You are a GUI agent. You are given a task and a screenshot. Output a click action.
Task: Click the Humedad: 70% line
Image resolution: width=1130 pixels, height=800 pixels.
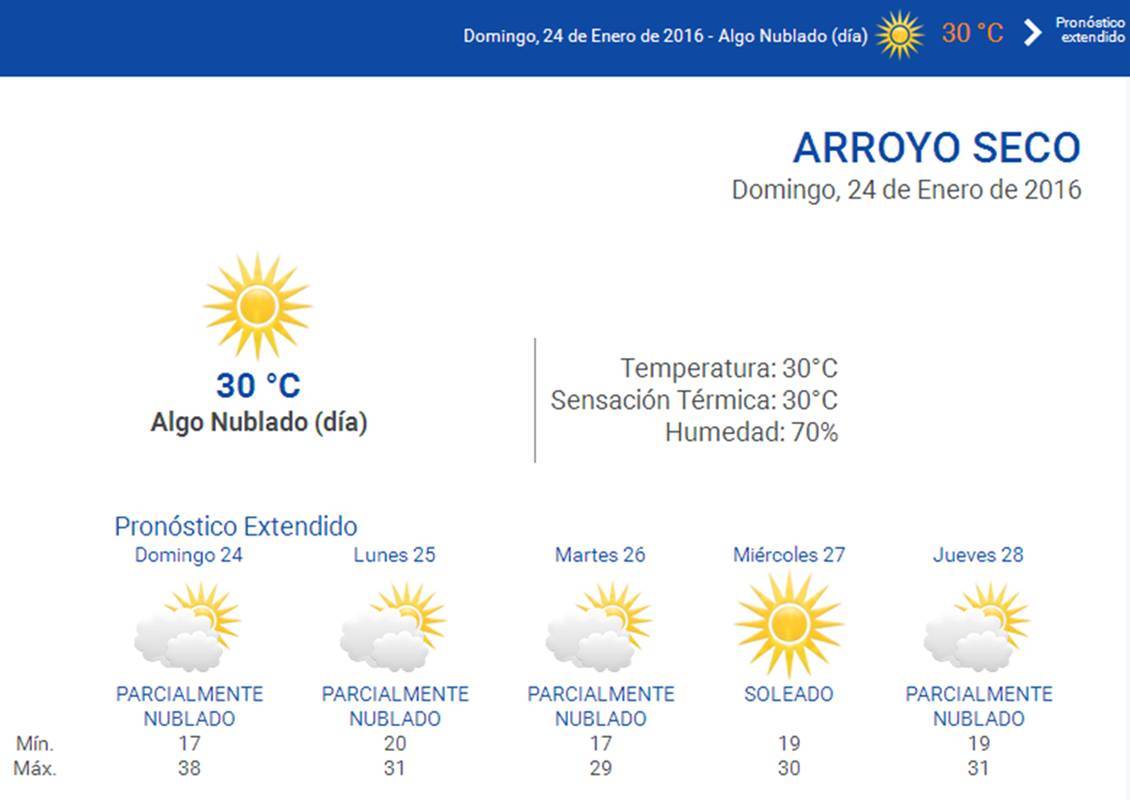point(752,432)
